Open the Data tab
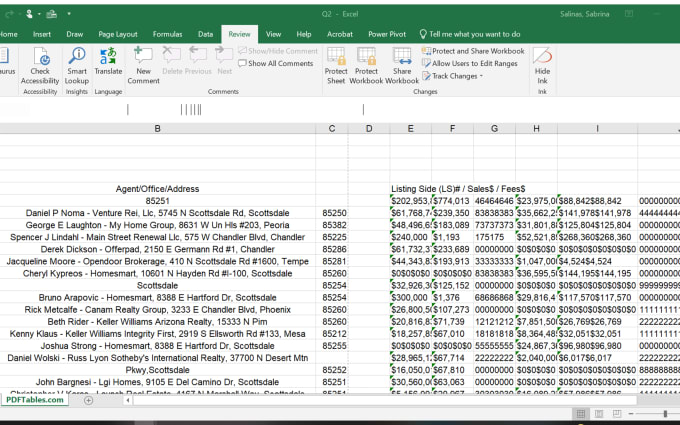 tap(206, 34)
